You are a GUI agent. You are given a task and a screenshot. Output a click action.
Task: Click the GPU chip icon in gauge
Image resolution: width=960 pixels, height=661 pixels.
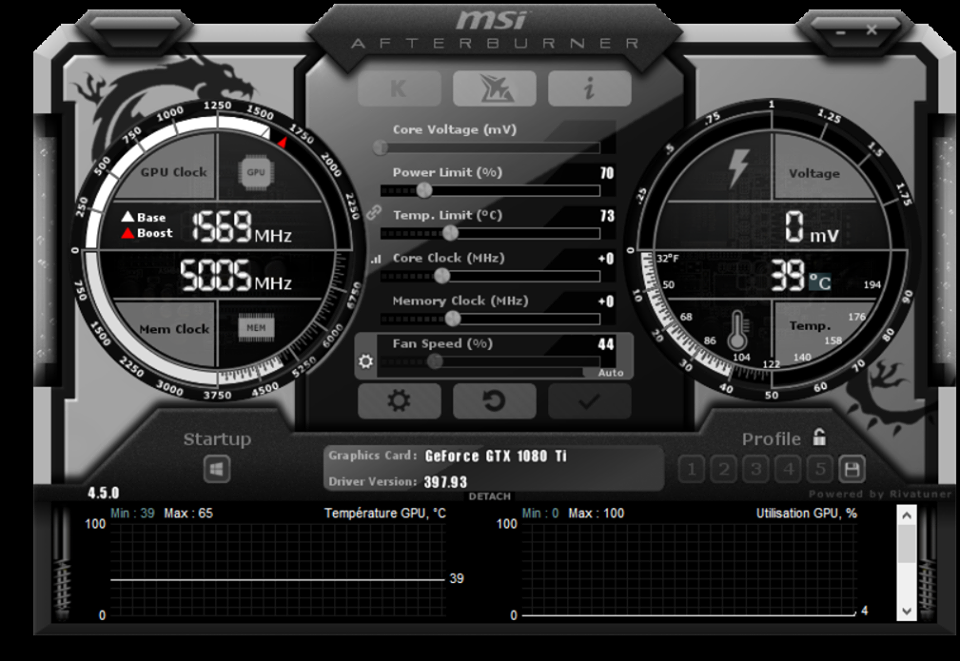(x=256, y=172)
